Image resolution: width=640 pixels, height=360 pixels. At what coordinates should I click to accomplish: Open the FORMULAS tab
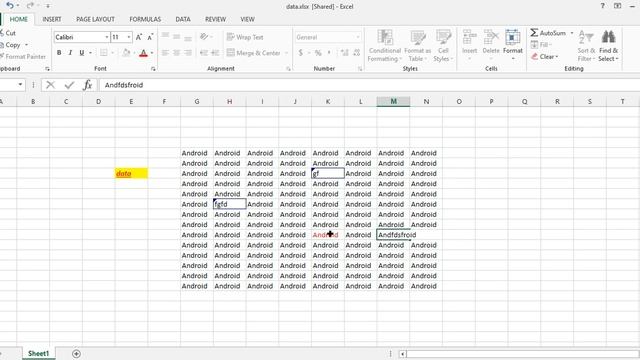(145, 19)
